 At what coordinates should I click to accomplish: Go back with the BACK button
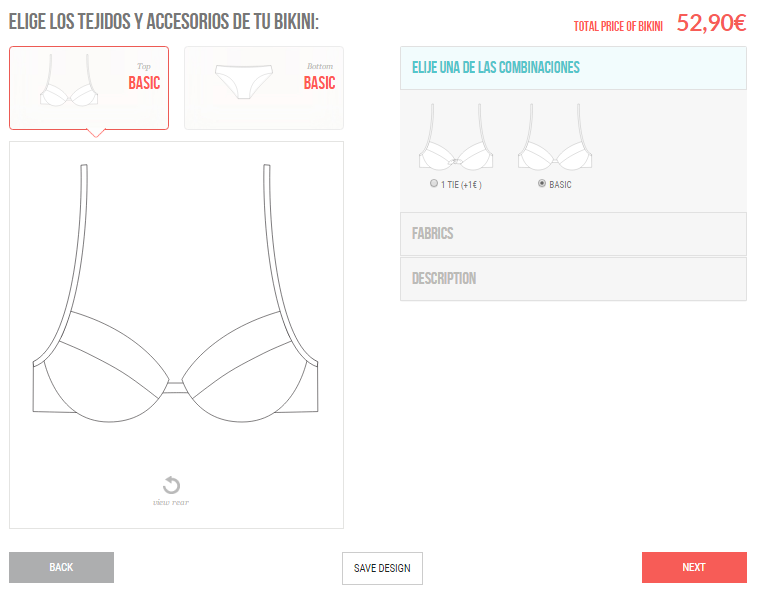(61, 567)
